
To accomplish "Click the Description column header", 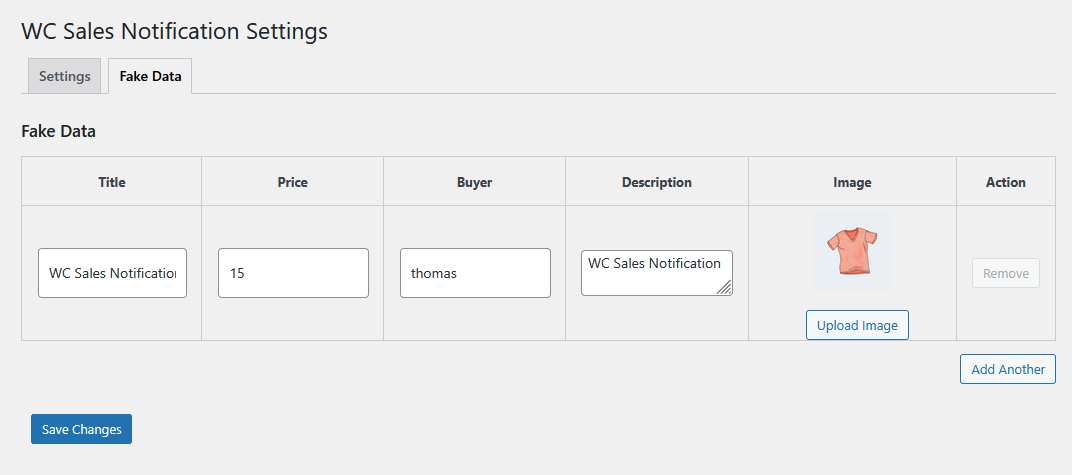I will pos(657,182).
